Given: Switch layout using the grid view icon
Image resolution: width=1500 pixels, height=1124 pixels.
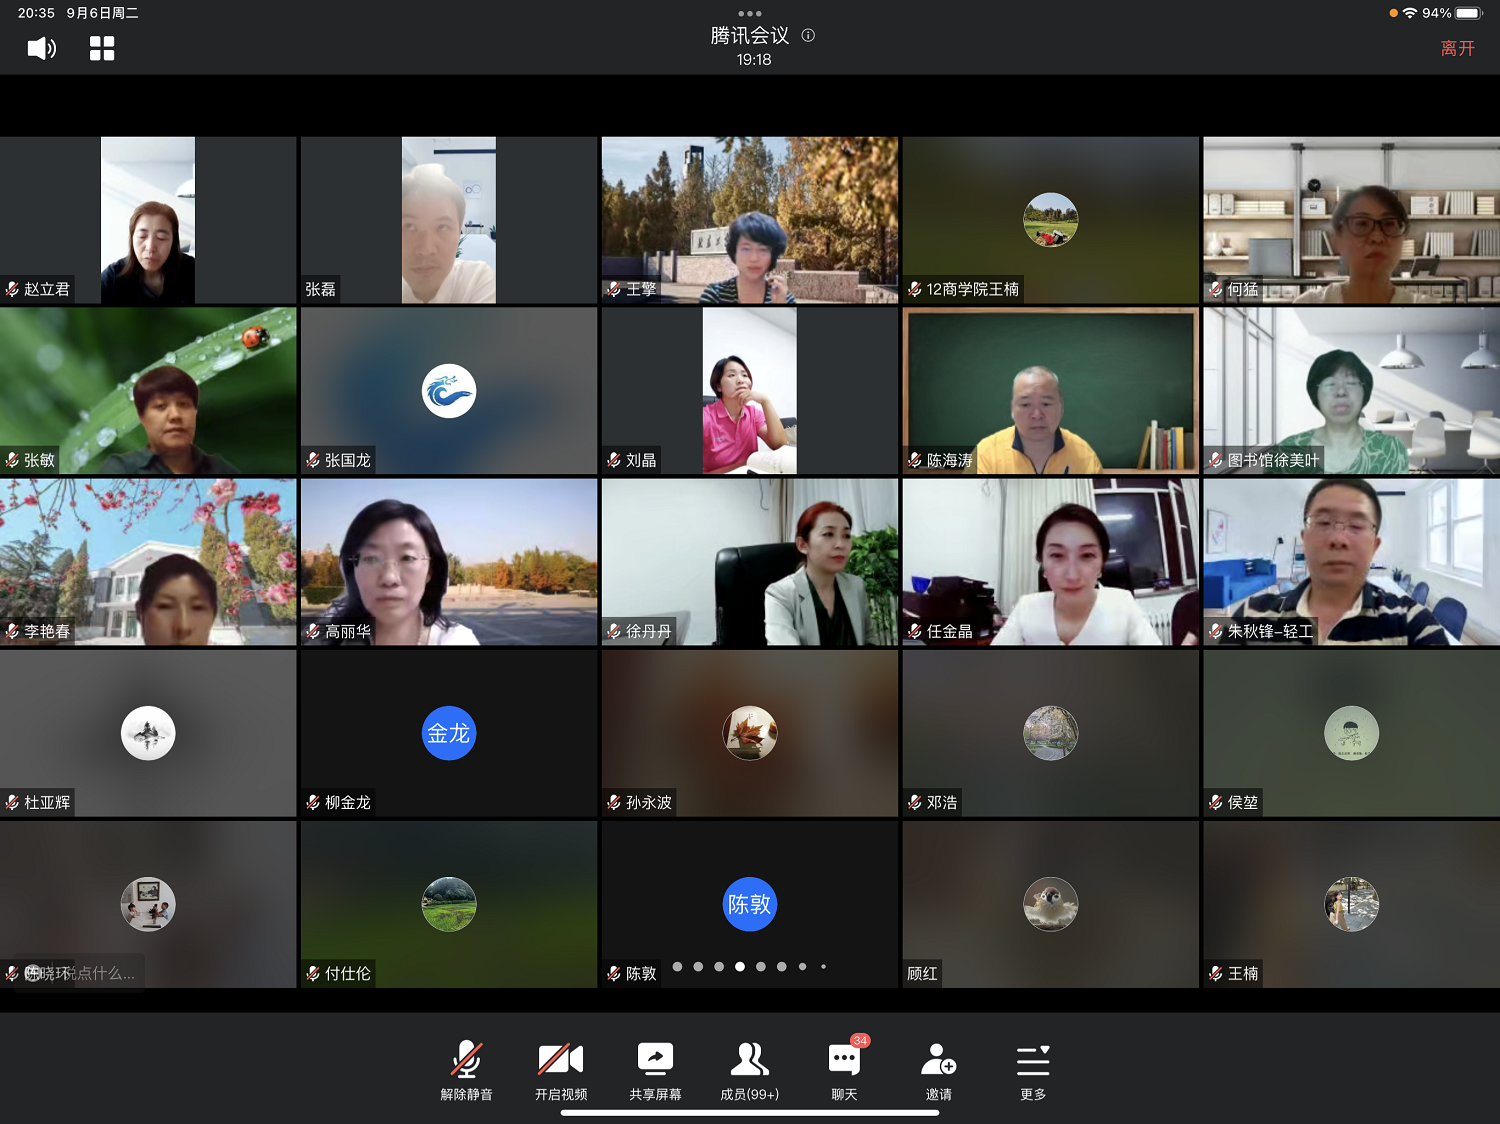Looking at the screenshot, I should tap(102, 48).
